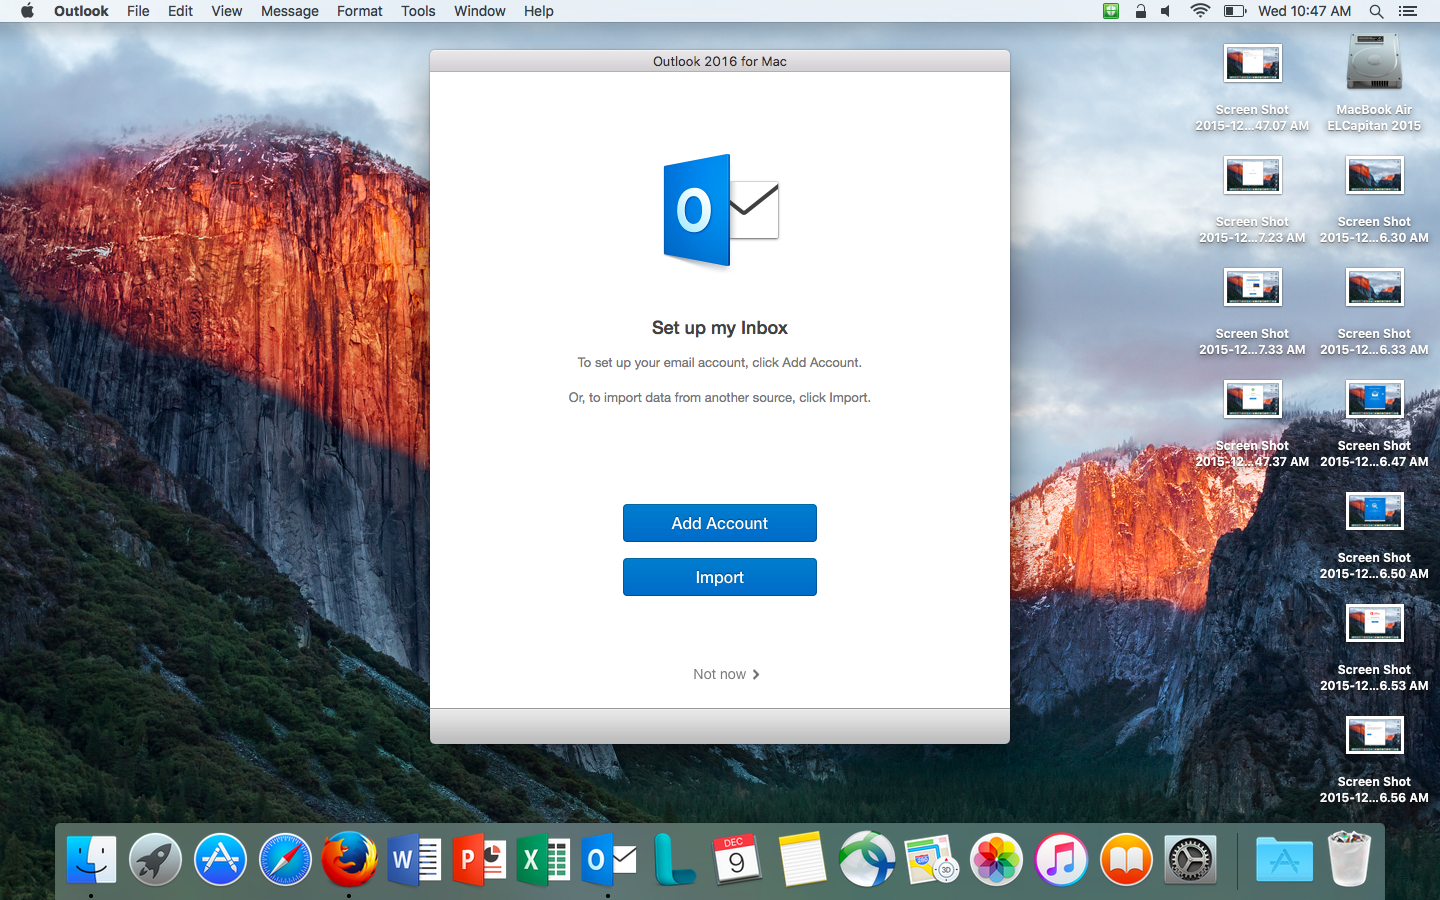
Task: Open Firefox from the dock
Action: (349, 859)
